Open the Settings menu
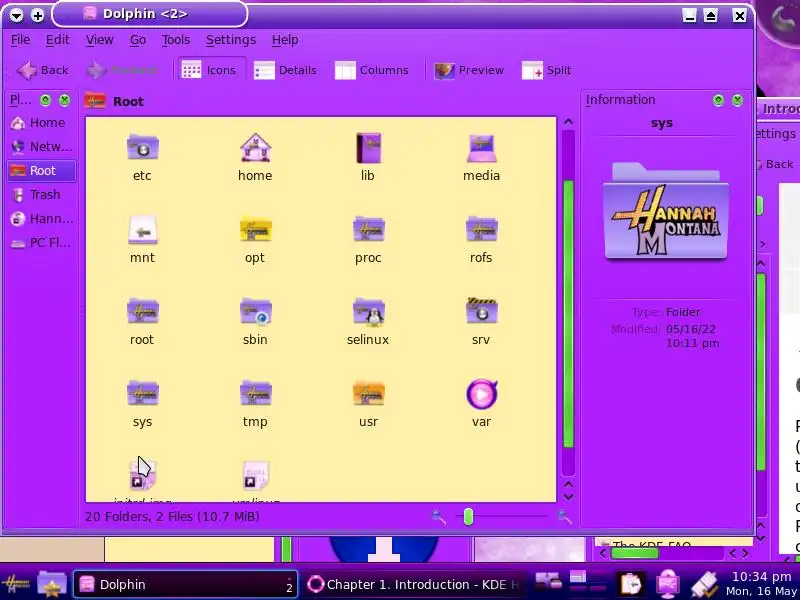Viewport: 800px width, 600px height. [231, 40]
